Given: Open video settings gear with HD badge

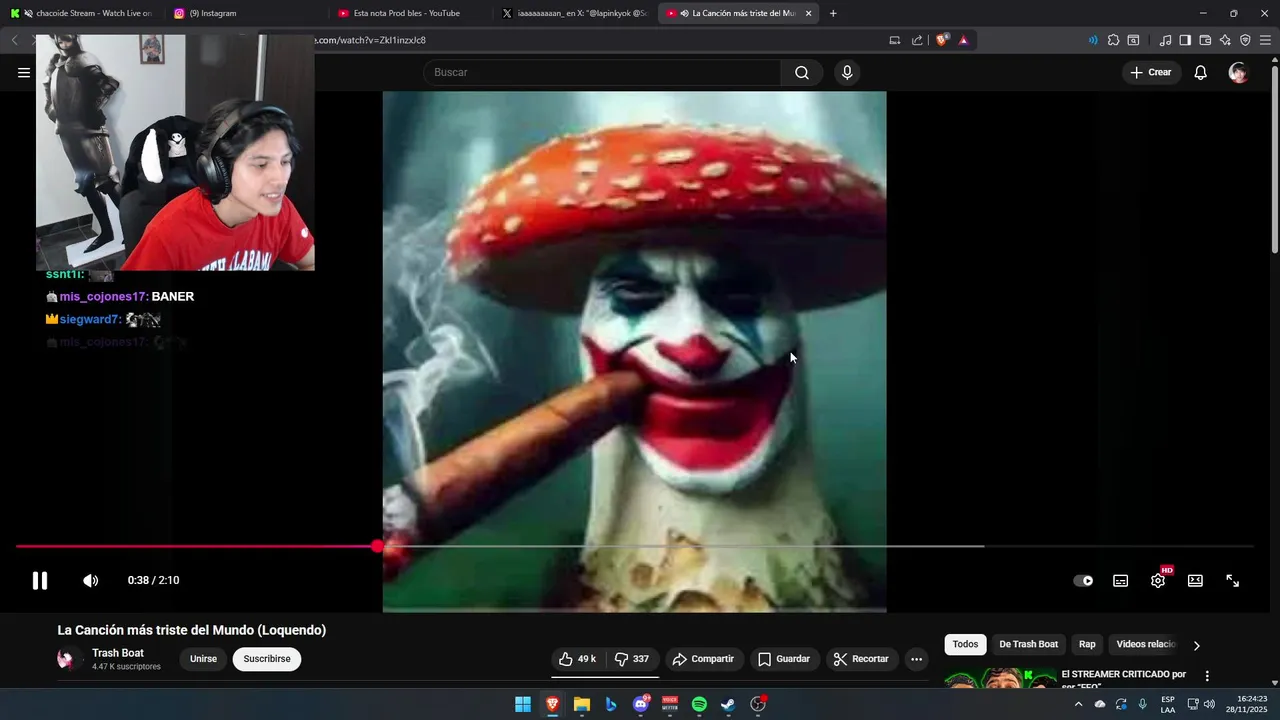Looking at the screenshot, I should [1158, 580].
